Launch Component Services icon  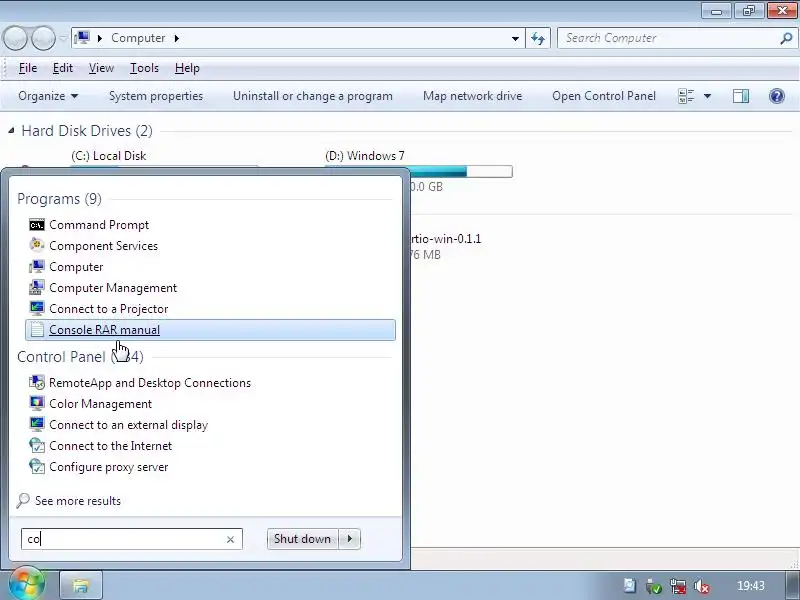coord(37,245)
